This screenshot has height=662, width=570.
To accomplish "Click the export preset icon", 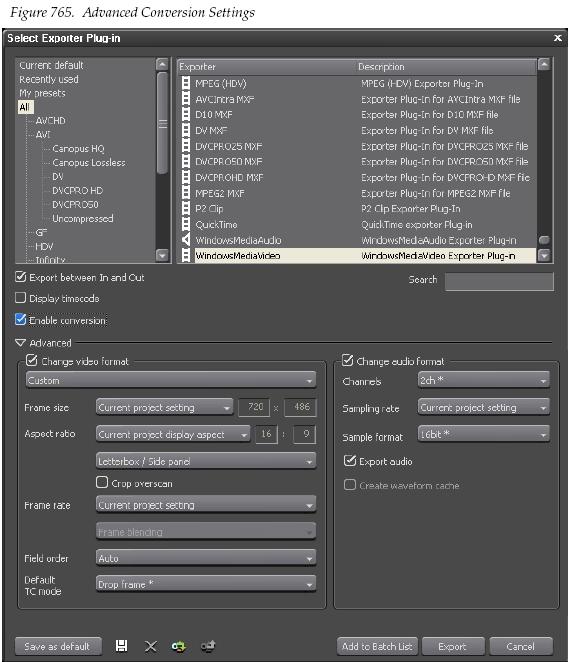I will 208,646.
